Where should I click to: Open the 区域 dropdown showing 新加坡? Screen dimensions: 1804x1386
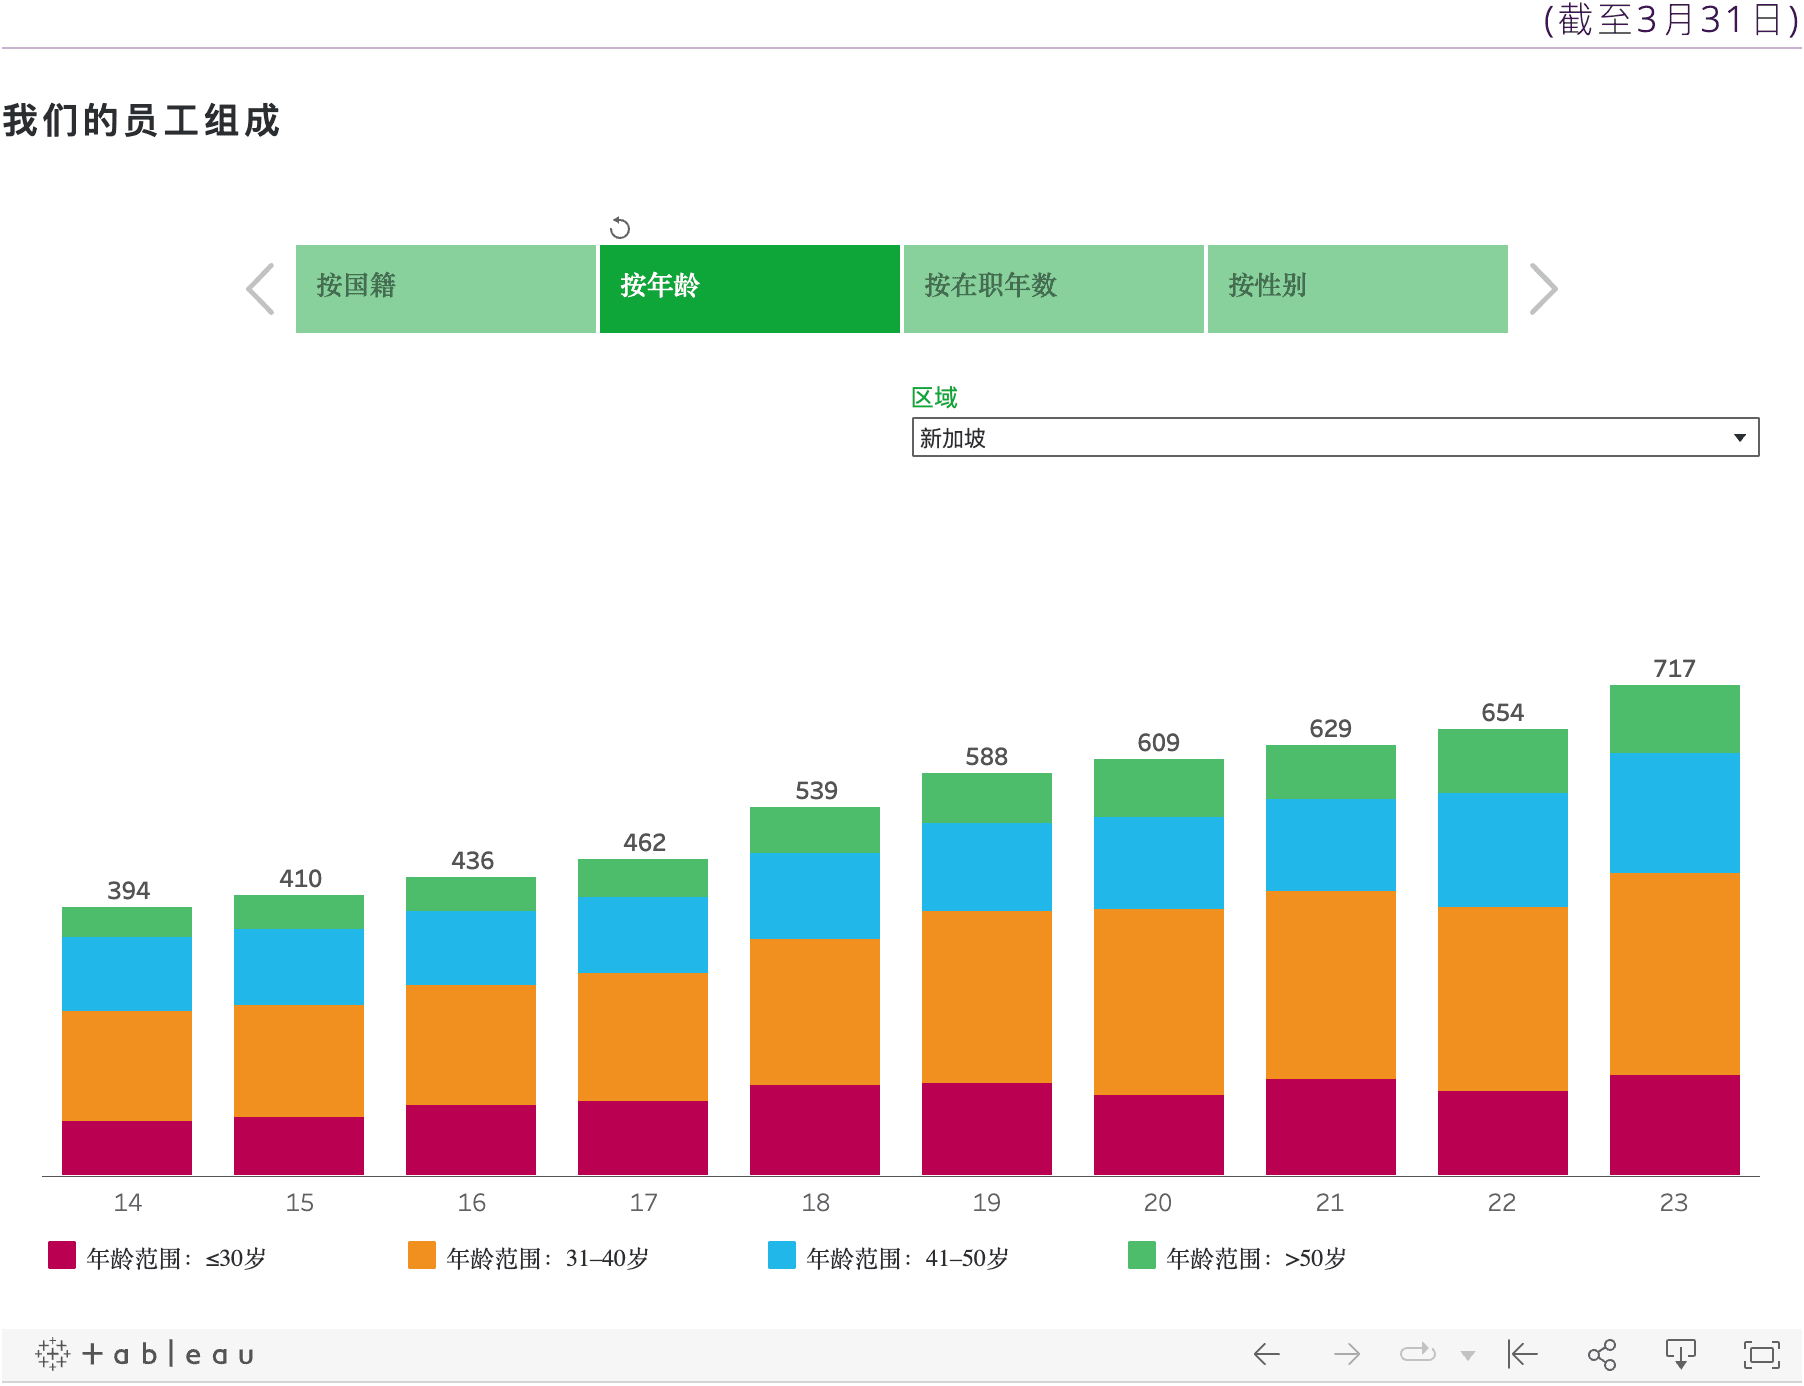pyautogui.click(x=1336, y=437)
